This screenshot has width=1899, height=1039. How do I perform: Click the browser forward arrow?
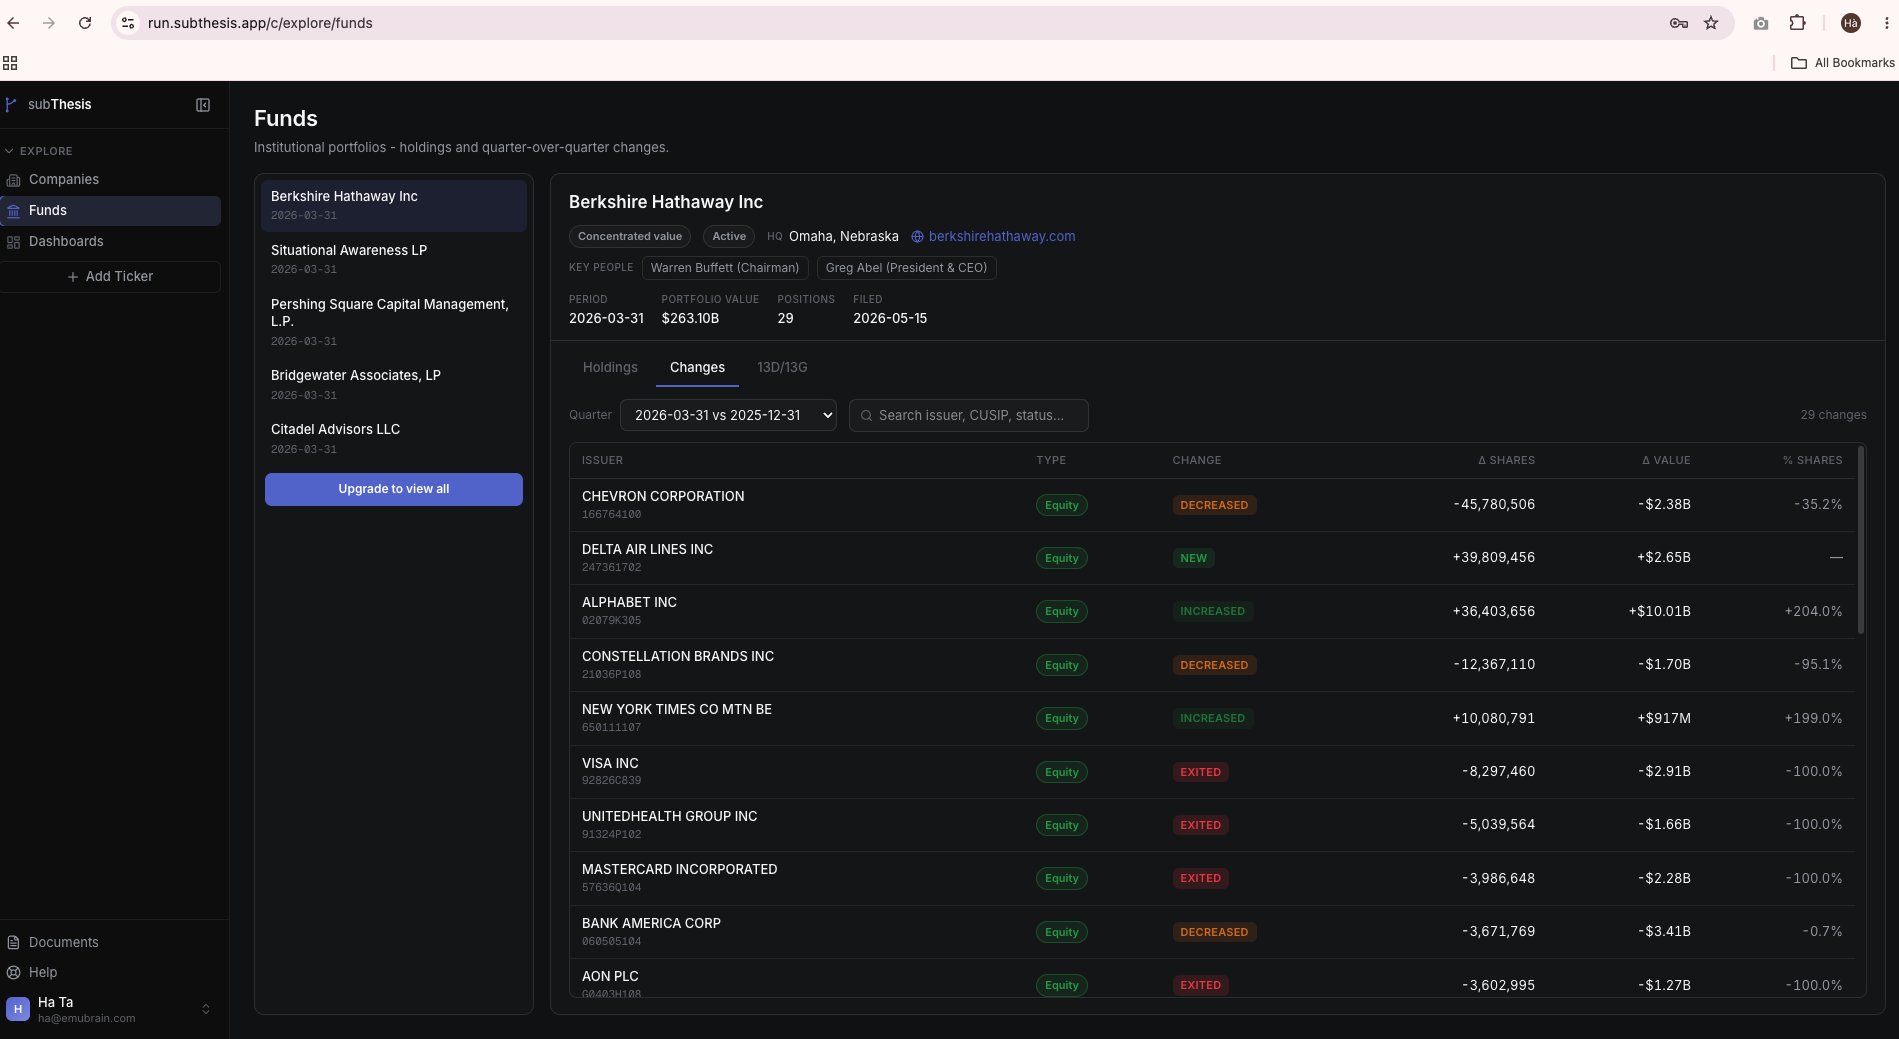point(49,23)
